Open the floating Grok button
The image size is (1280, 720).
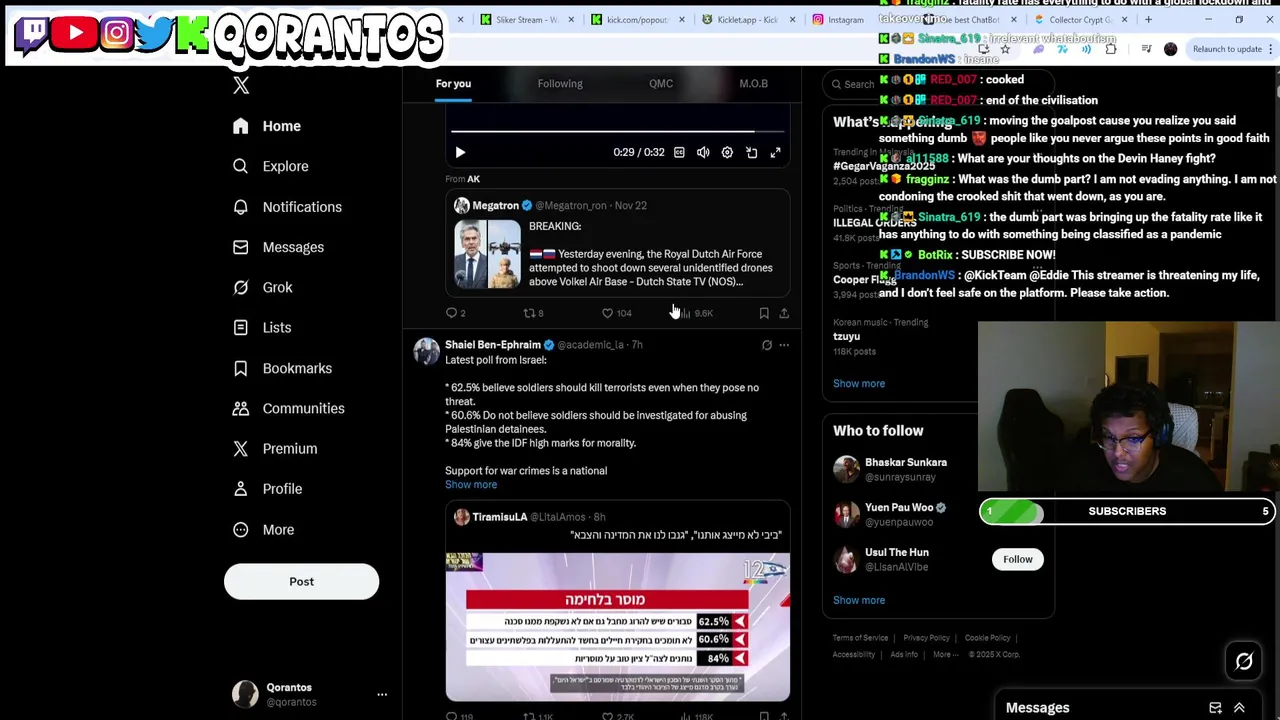[x=1244, y=661]
